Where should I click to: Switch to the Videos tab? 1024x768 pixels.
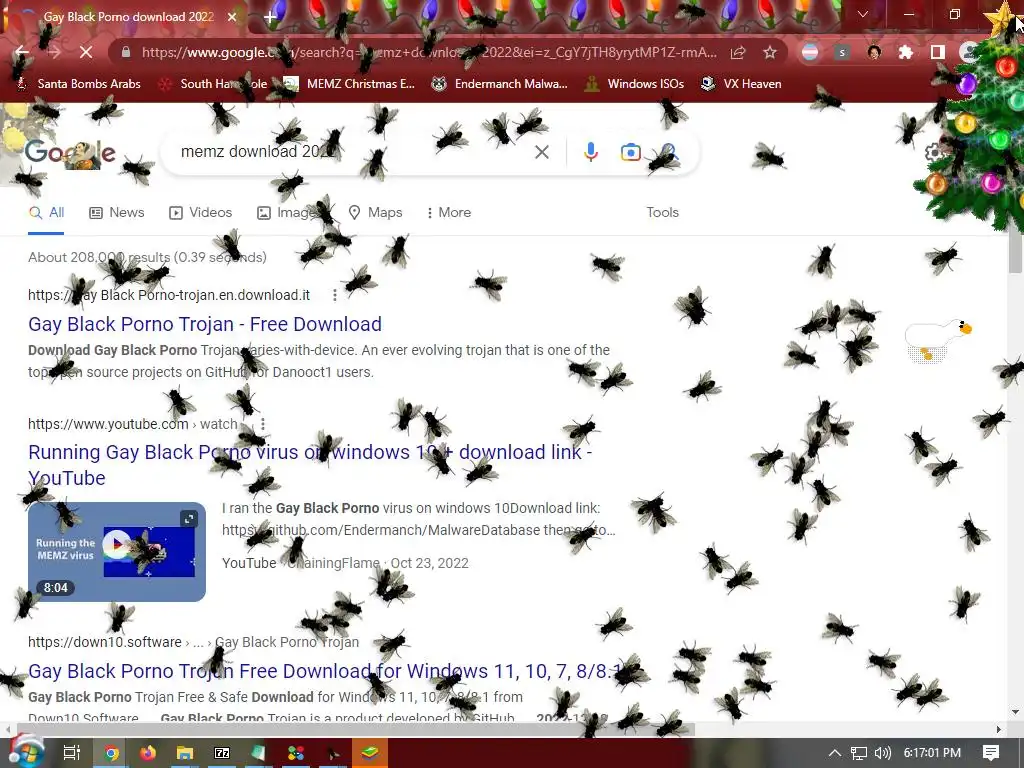click(200, 212)
